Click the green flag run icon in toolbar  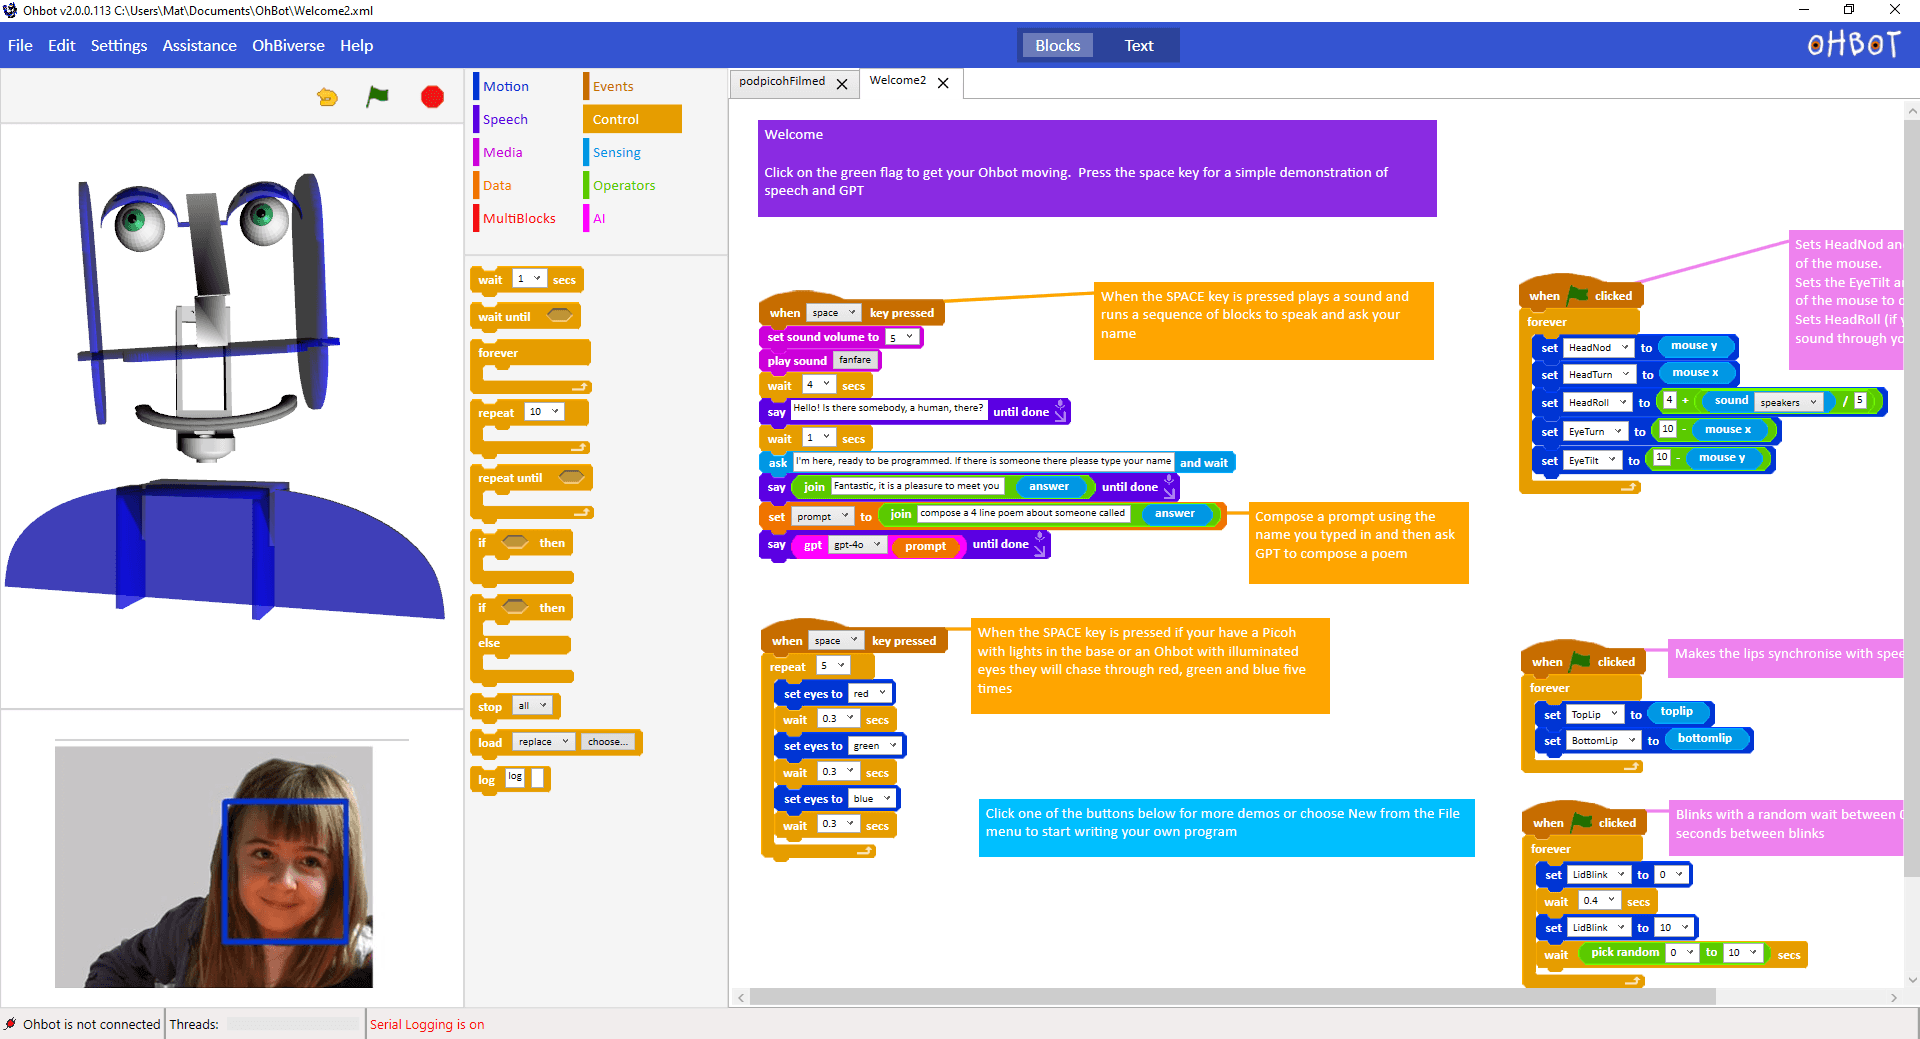[377, 97]
